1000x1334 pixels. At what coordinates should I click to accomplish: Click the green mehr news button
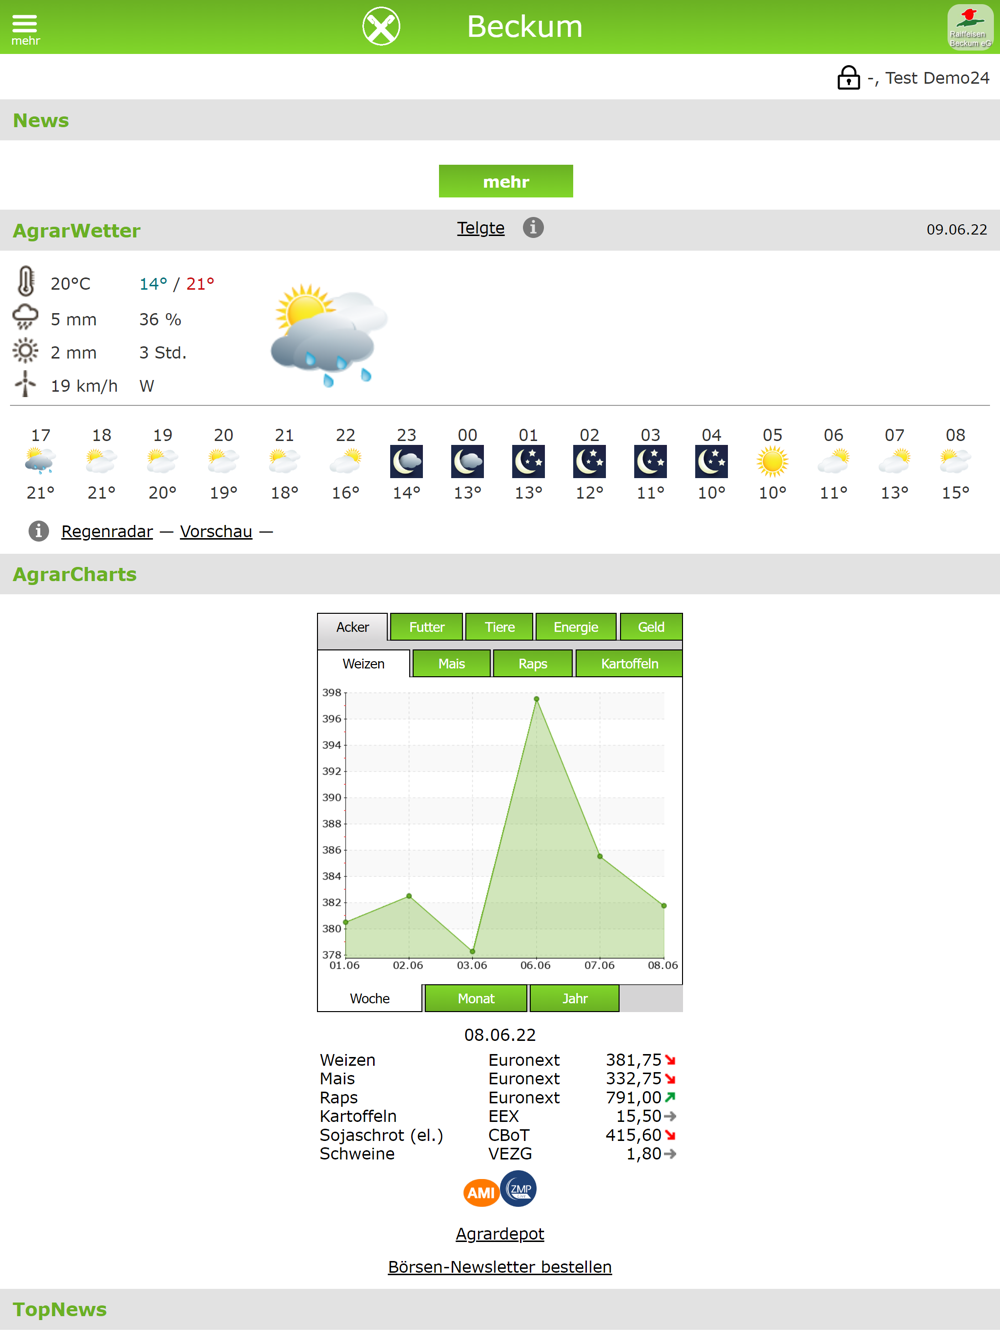[506, 181]
